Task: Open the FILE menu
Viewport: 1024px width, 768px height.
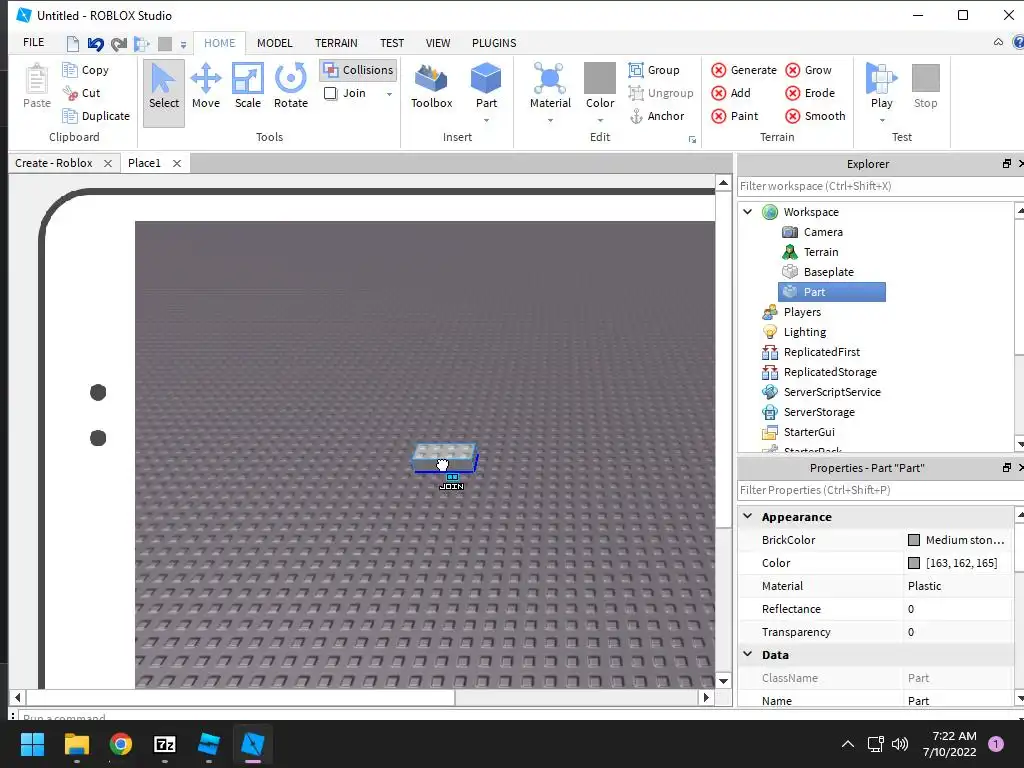Action: [33, 42]
